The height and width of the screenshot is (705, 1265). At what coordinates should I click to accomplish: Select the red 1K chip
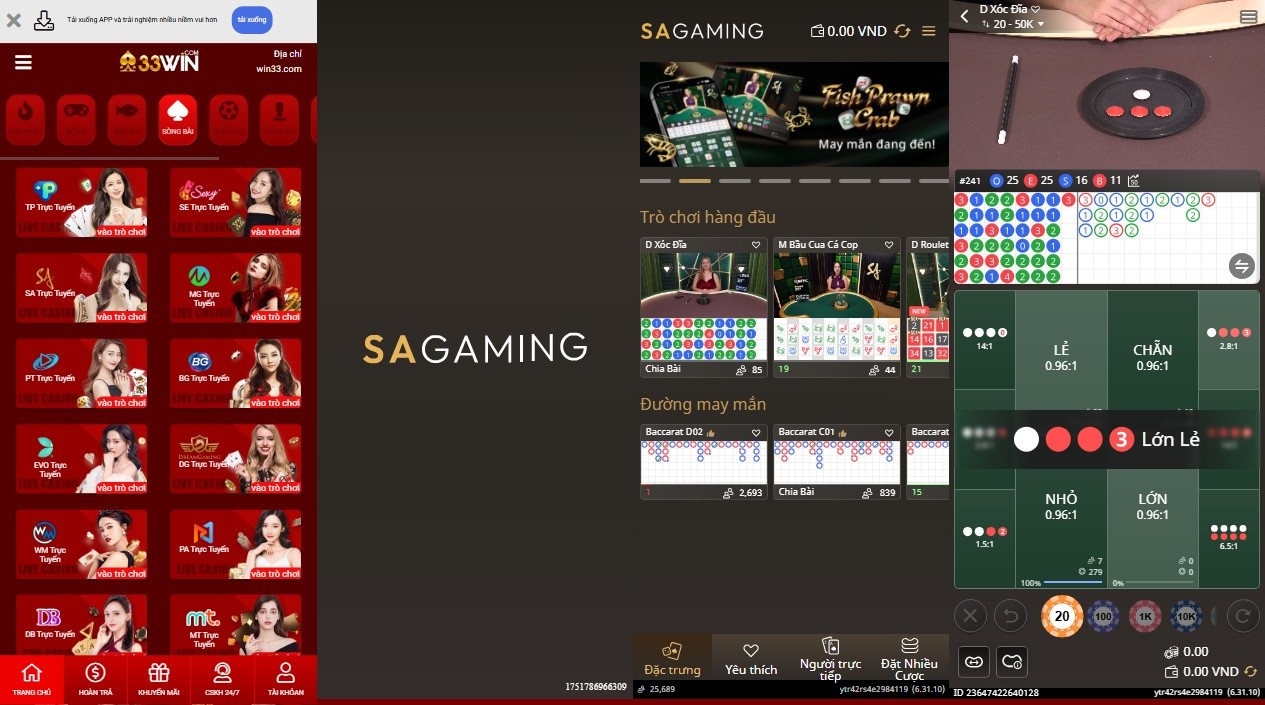[1145, 616]
